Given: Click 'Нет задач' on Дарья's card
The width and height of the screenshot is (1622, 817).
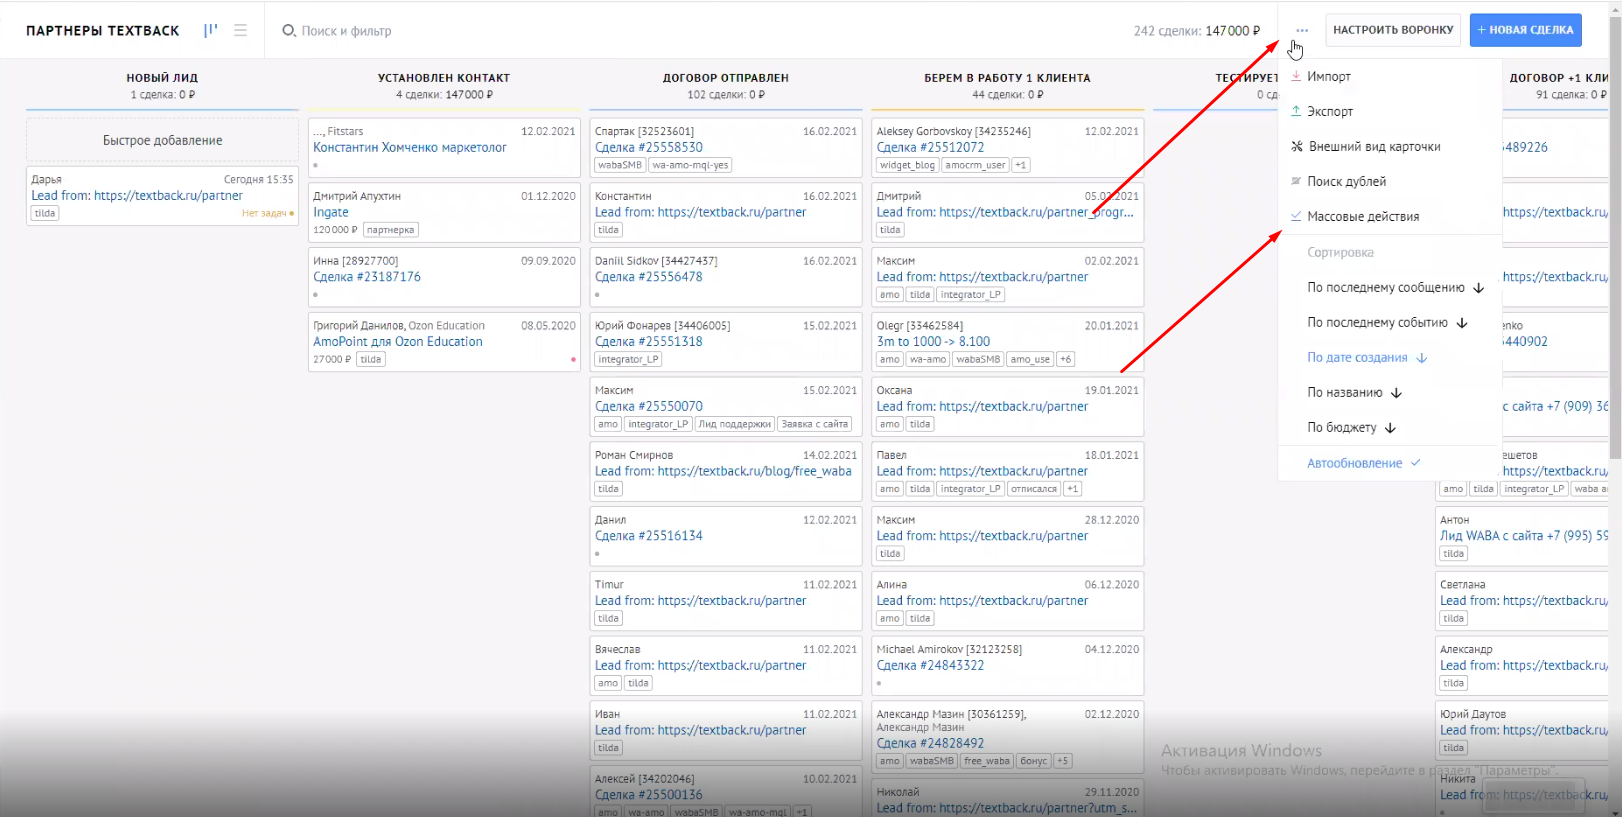Looking at the screenshot, I should (264, 213).
